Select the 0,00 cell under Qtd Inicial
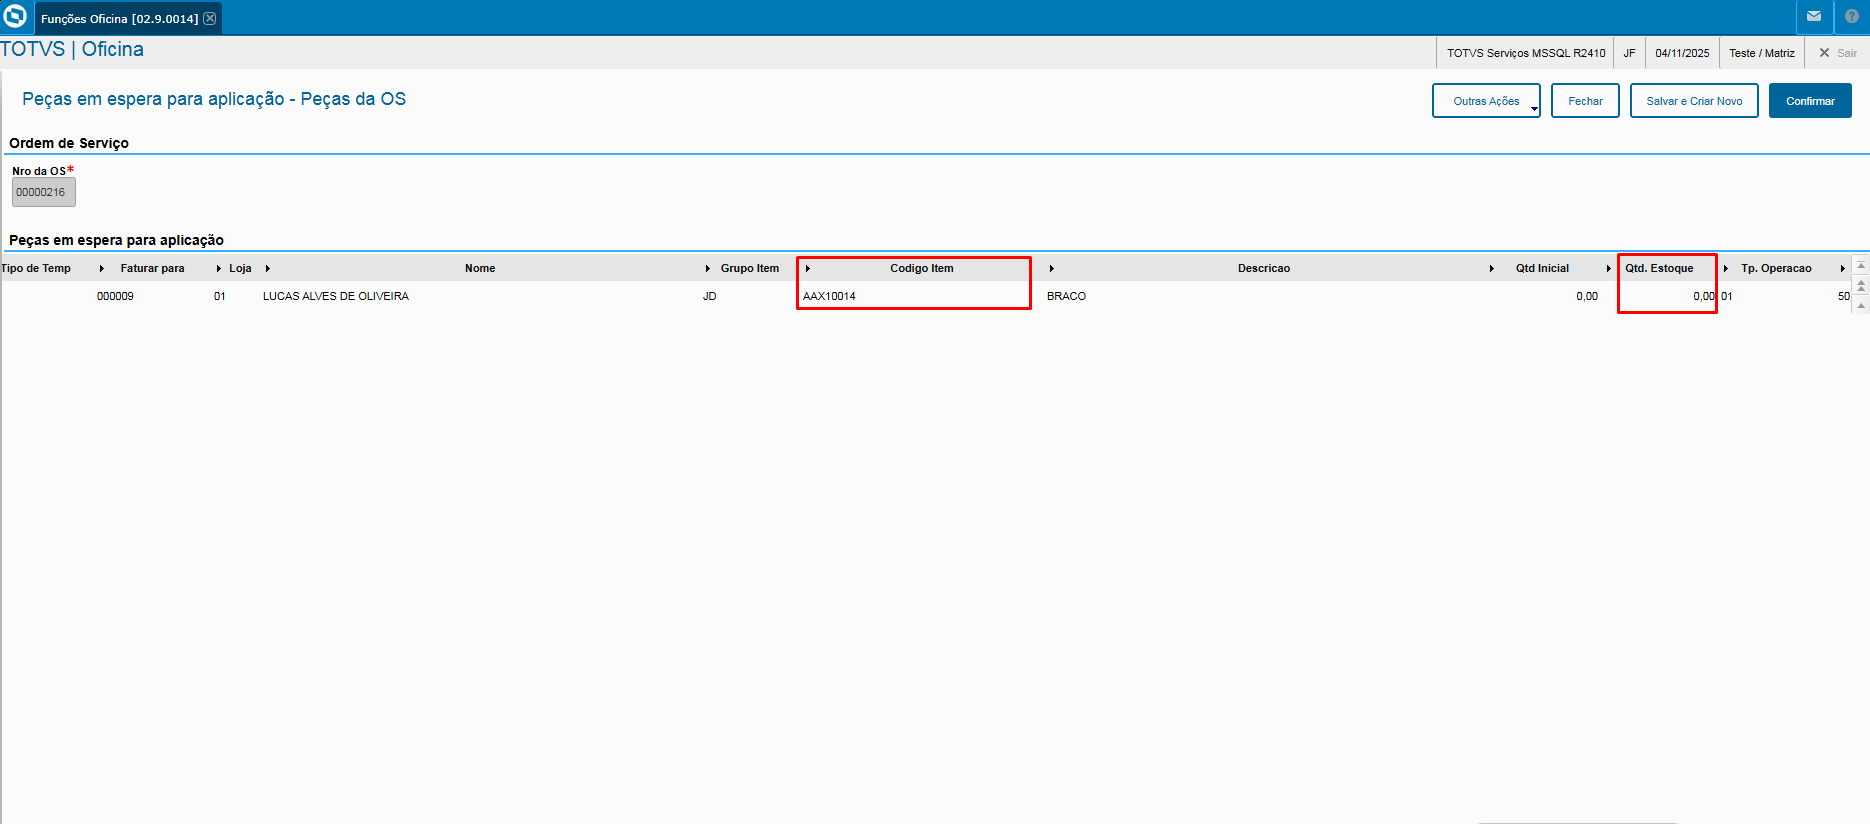This screenshot has height=824, width=1870. [1587, 296]
